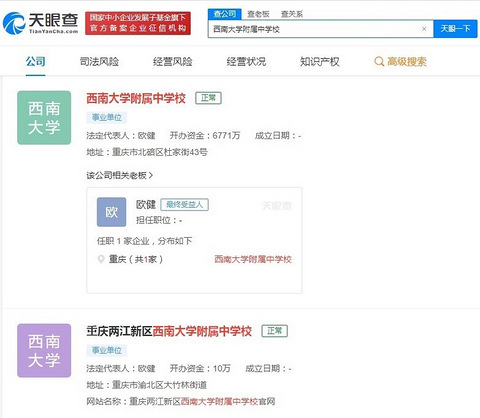The image size is (480, 418).
Task: Select the 查公司 search tab
Action: 225,14
